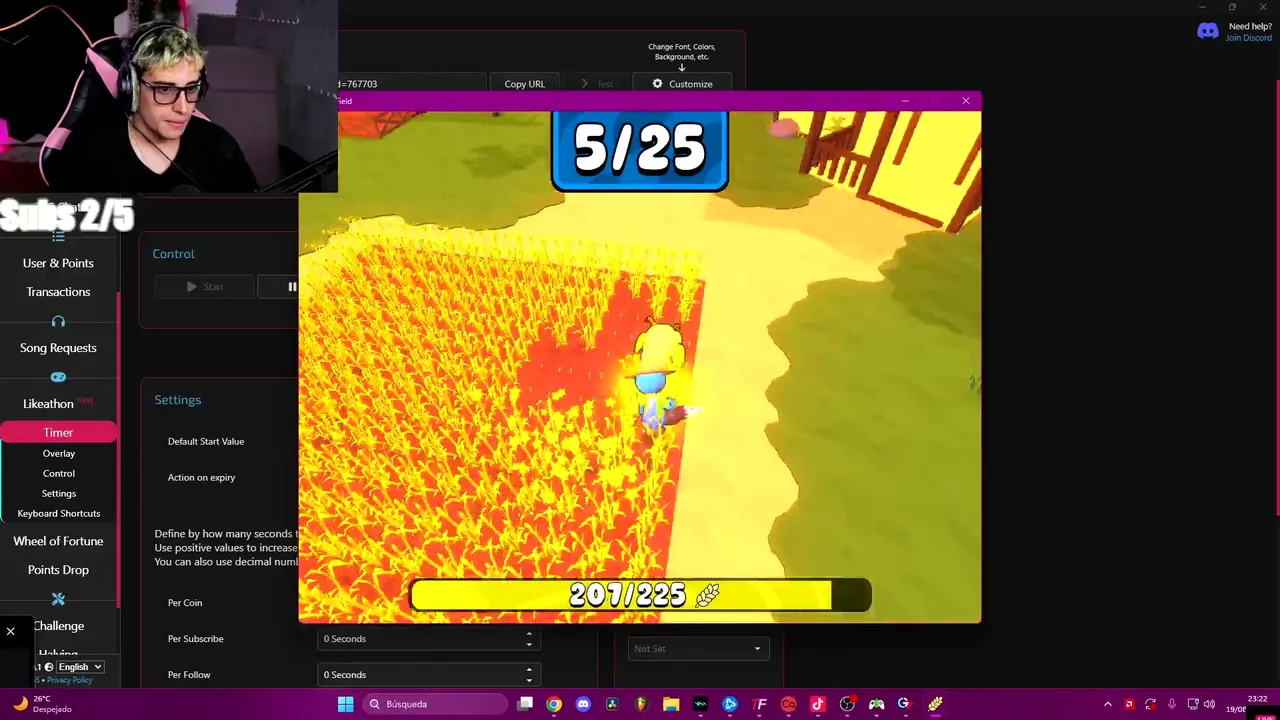This screenshot has height=720, width=1280.
Task: Show hidden system tray icons
Action: tap(1107, 704)
